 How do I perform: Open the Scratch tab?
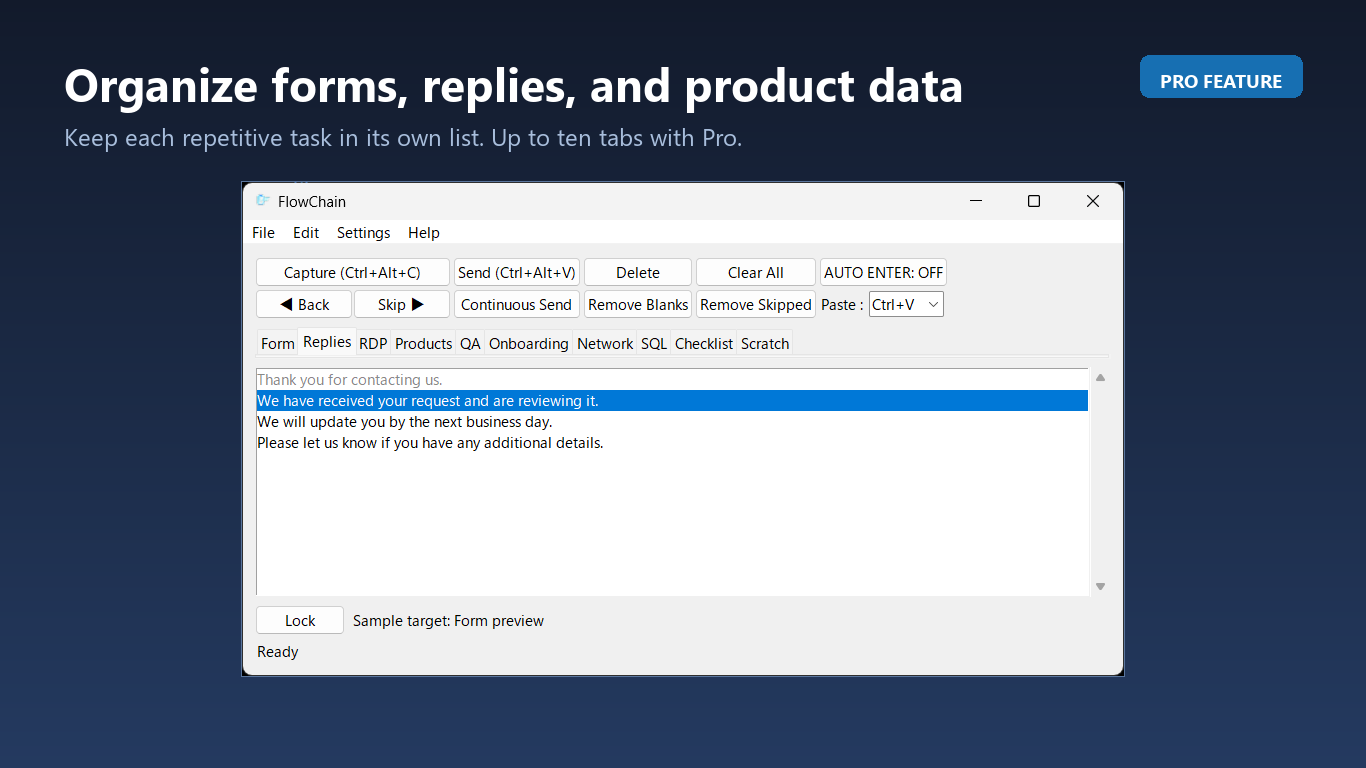coord(765,343)
